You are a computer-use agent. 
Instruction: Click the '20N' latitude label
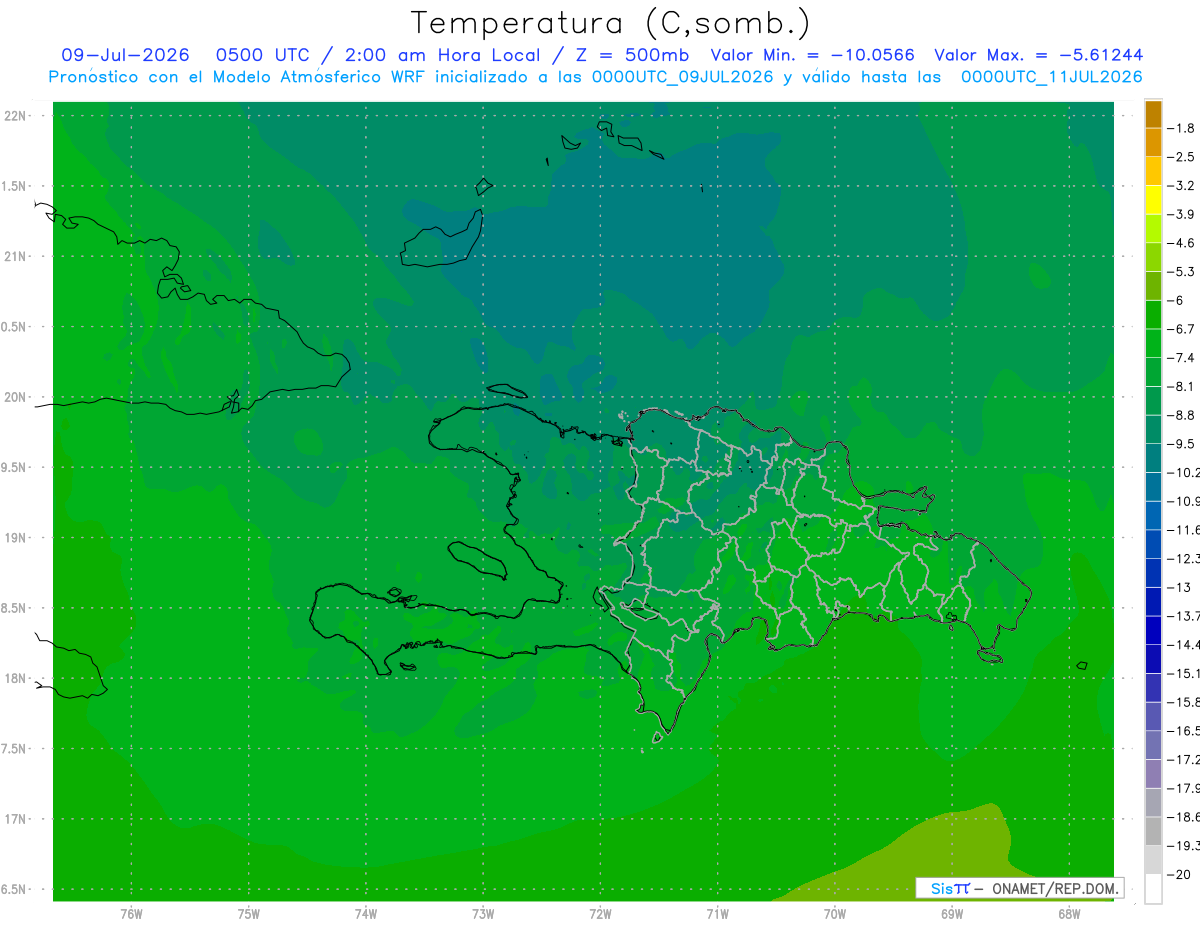click(x=14, y=397)
